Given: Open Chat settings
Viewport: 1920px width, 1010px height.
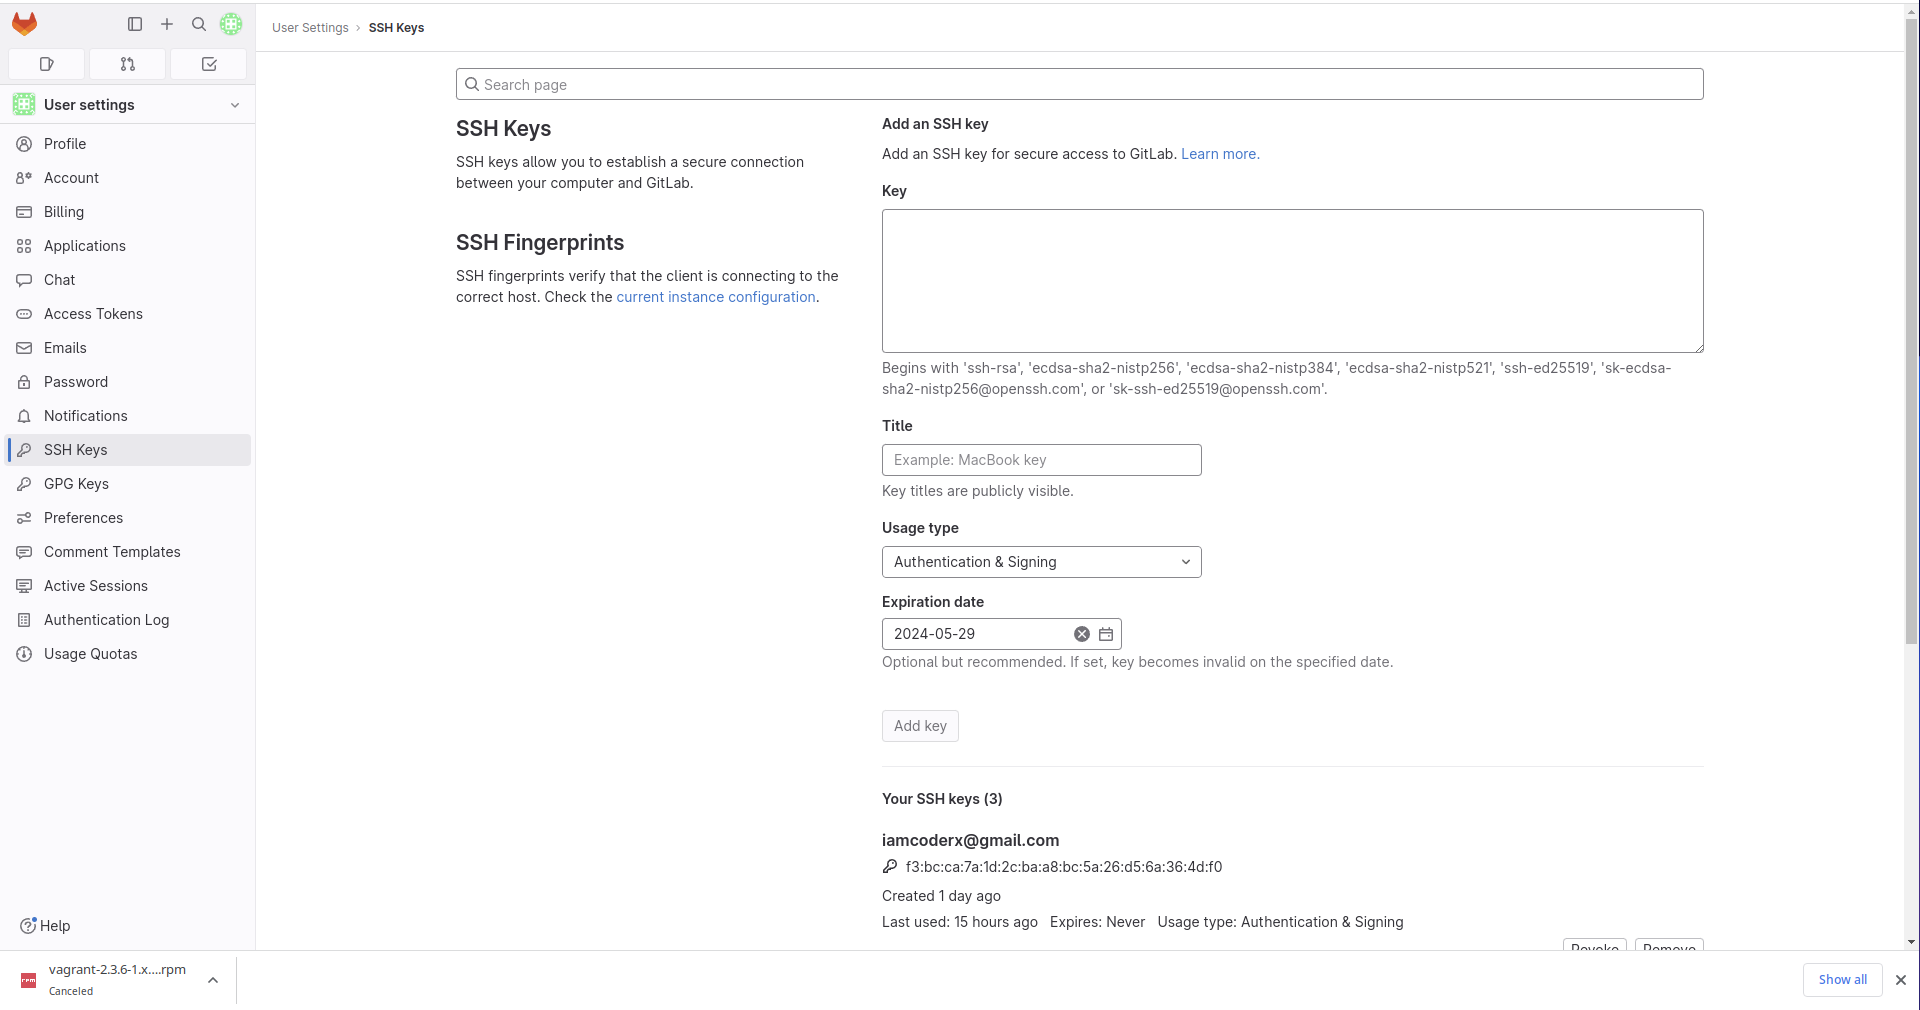Looking at the screenshot, I should pyautogui.click(x=128, y=280).
